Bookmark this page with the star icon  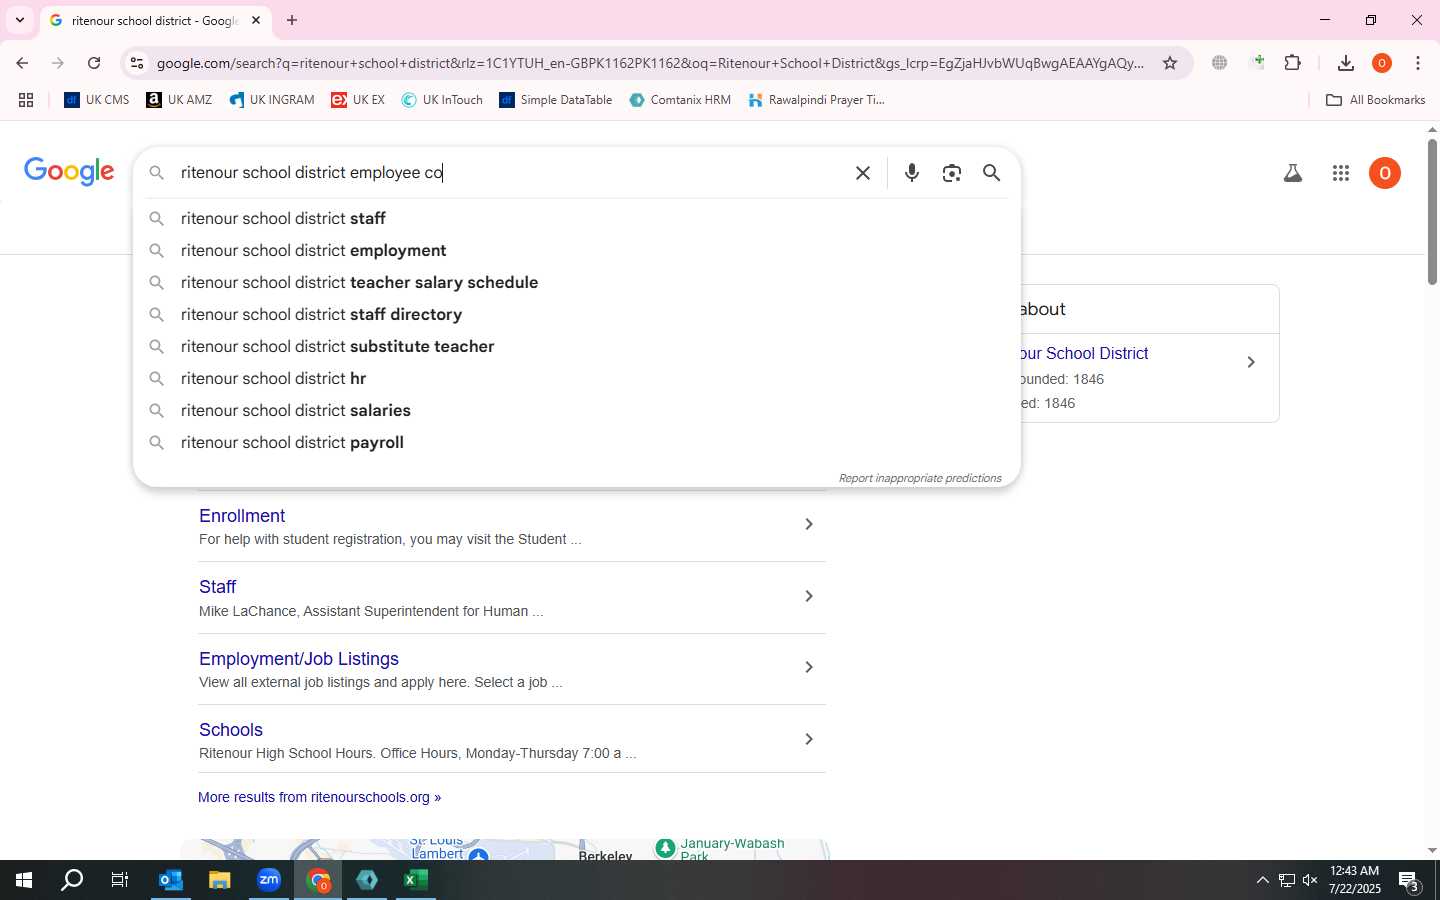[x=1170, y=63]
